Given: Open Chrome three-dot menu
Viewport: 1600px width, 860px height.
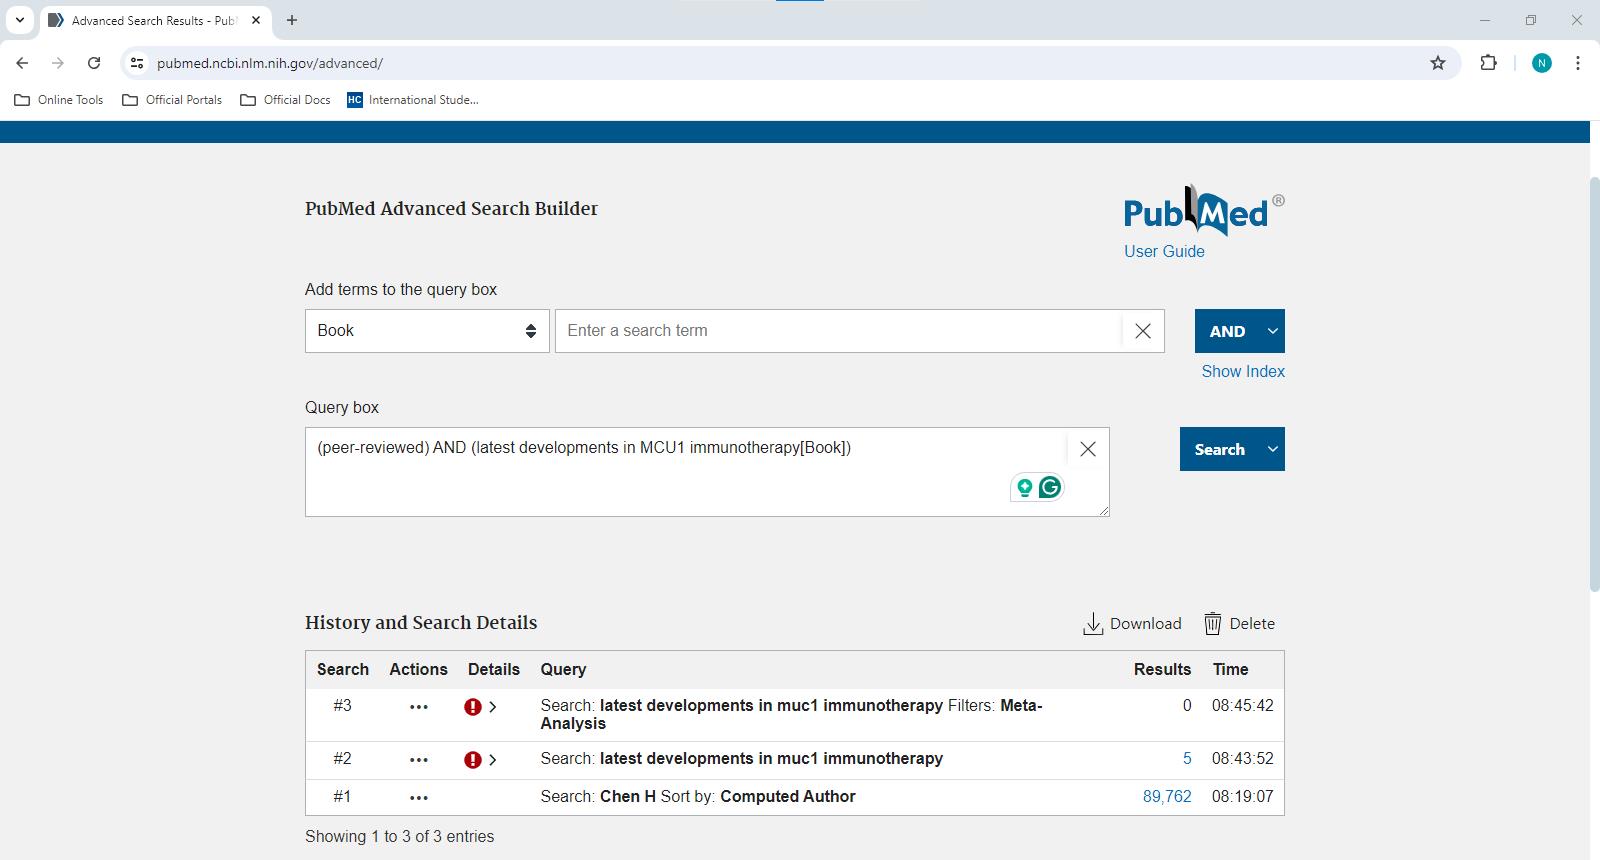Looking at the screenshot, I should tap(1578, 63).
